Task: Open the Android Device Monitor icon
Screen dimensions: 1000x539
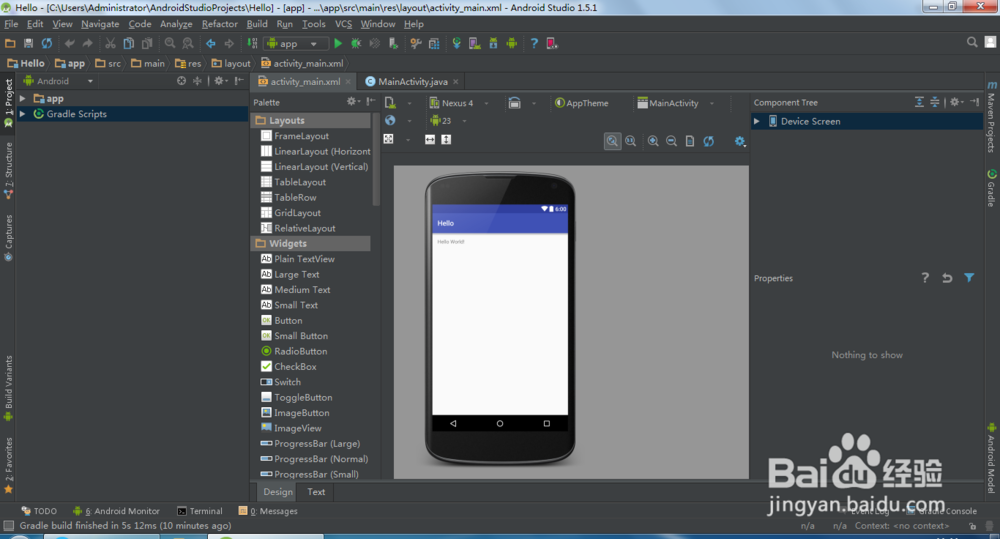Action: tap(511, 43)
